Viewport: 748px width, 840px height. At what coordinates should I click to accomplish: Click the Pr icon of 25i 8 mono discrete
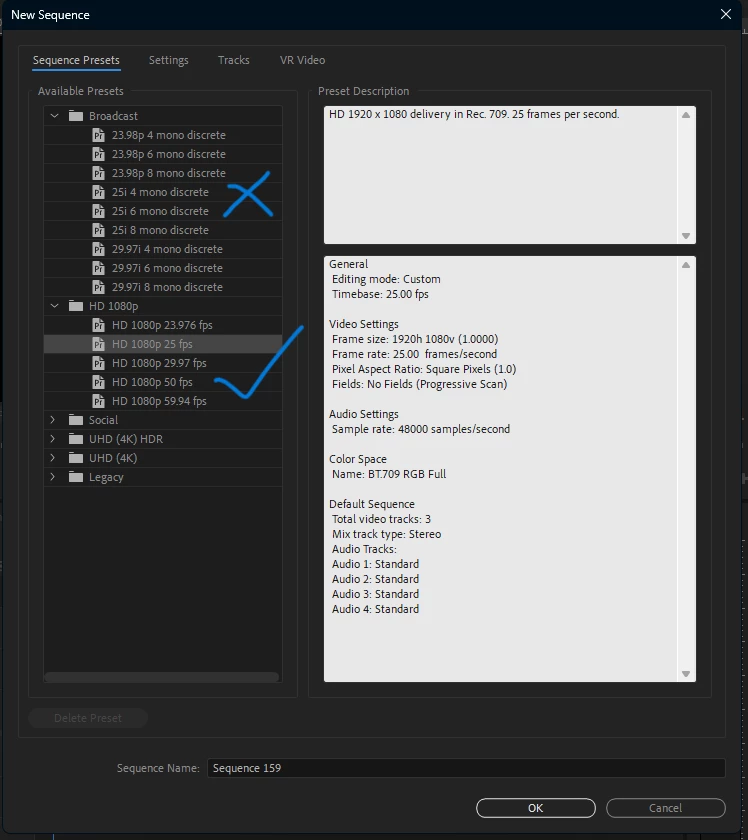pyautogui.click(x=99, y=230)
